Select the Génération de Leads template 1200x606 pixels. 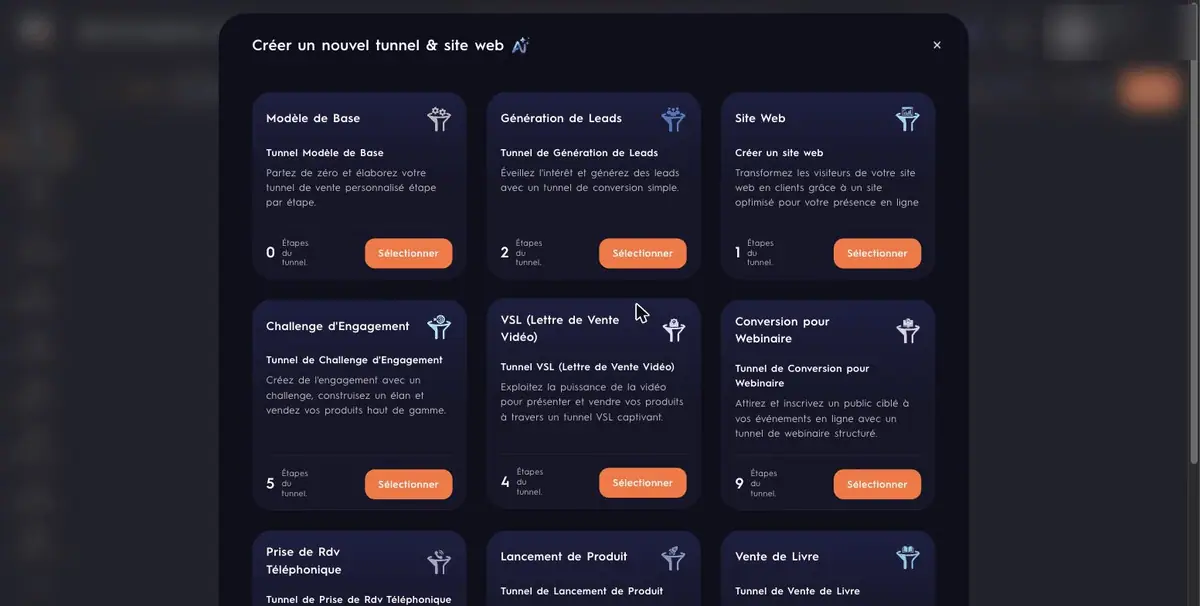(x=642, y=253)
